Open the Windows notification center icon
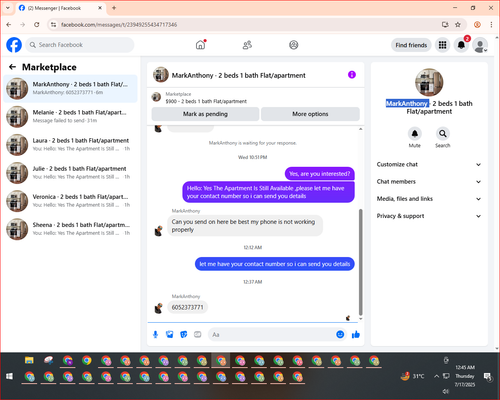Screen dimensions: 500x400 click(x=487, y=377)
